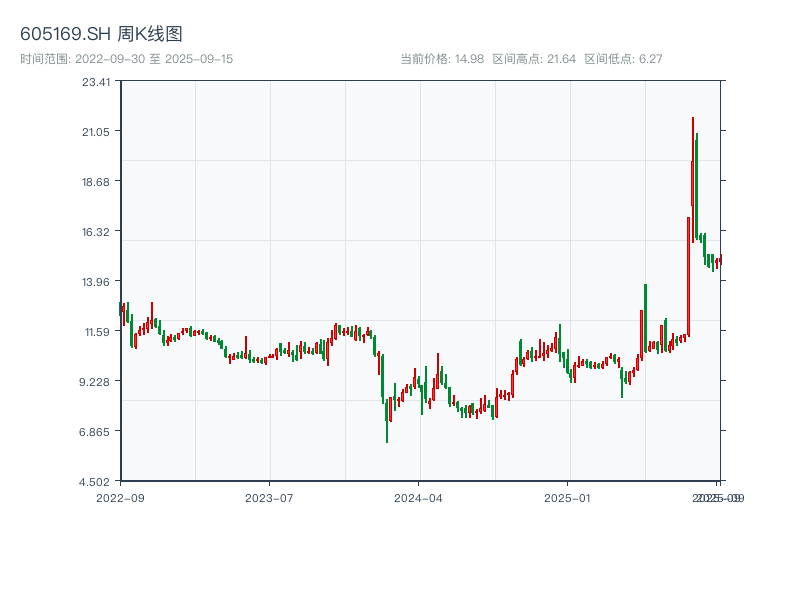Click the 23.41 y-axis price label

[96, 82]
